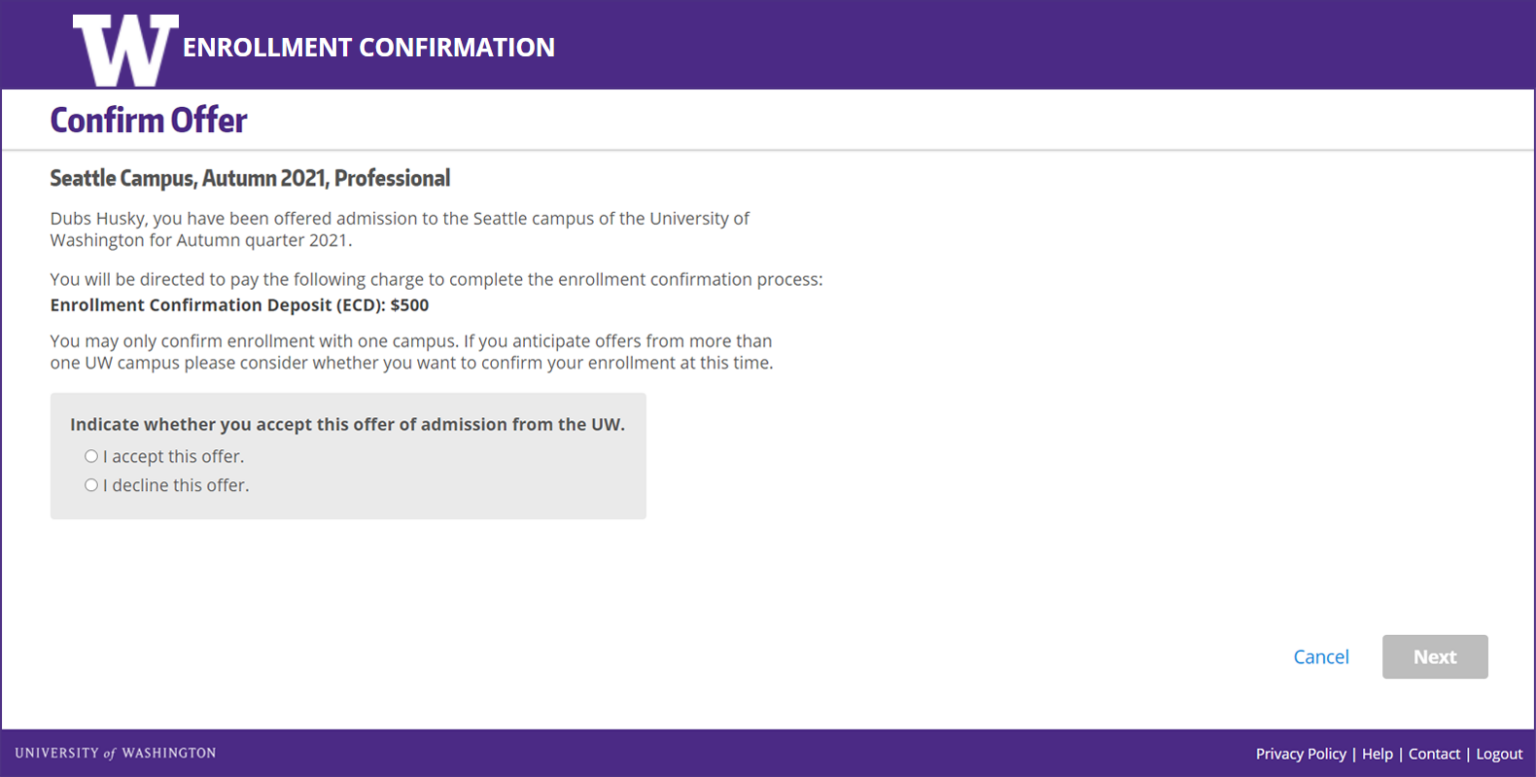Click the 'Confirm Offer' page heading

click(x=148, y=119)
